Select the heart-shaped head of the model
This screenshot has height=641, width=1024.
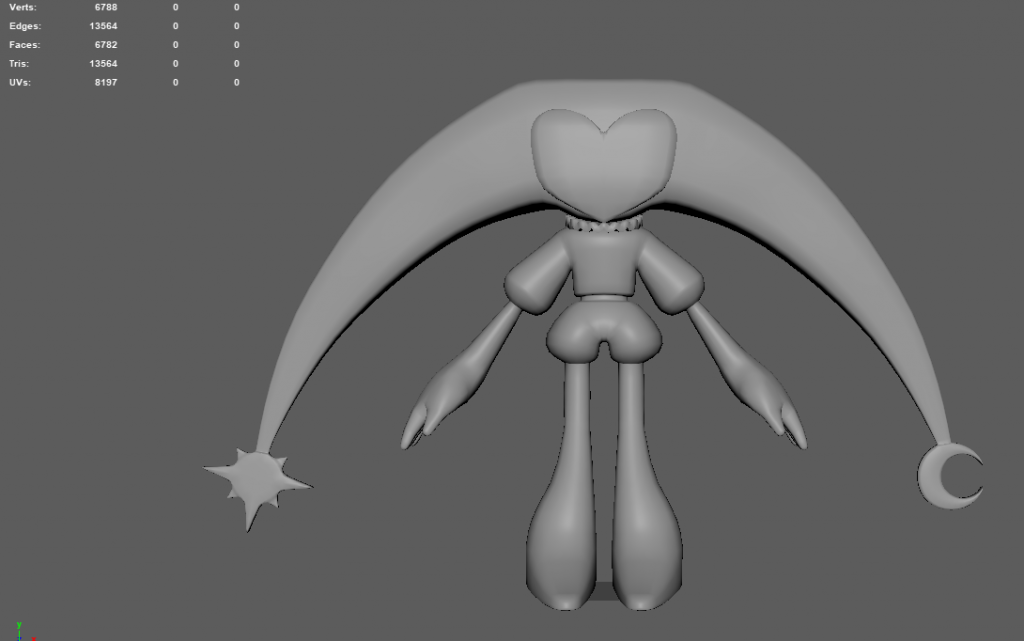(x=603, y=164)
